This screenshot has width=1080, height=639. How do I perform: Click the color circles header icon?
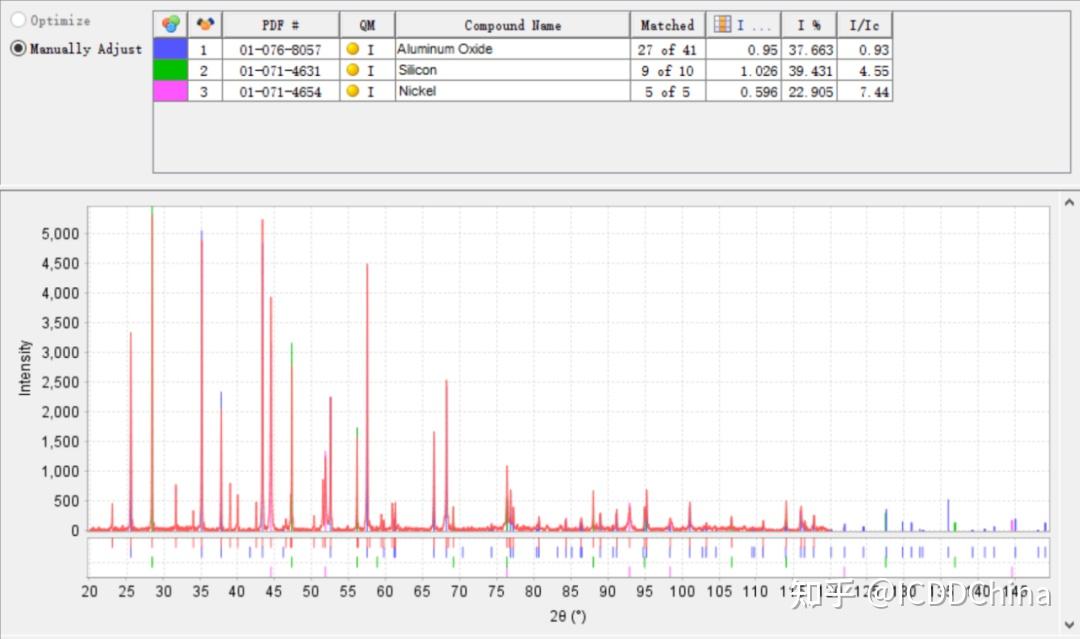pyautogui.click(x=171, y=25)
